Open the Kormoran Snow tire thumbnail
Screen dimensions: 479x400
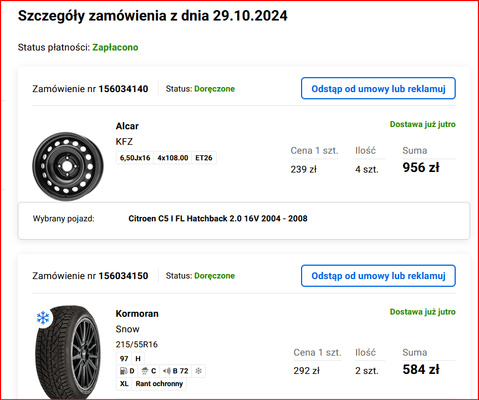pyautogui.click(x=68, y=353)
